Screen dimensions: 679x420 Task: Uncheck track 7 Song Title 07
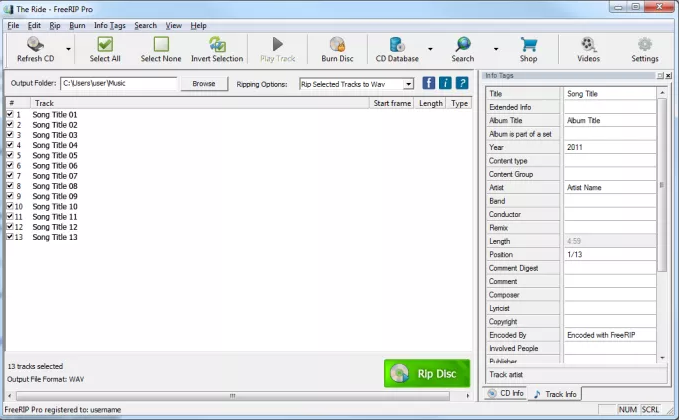(x=10, y=175)
